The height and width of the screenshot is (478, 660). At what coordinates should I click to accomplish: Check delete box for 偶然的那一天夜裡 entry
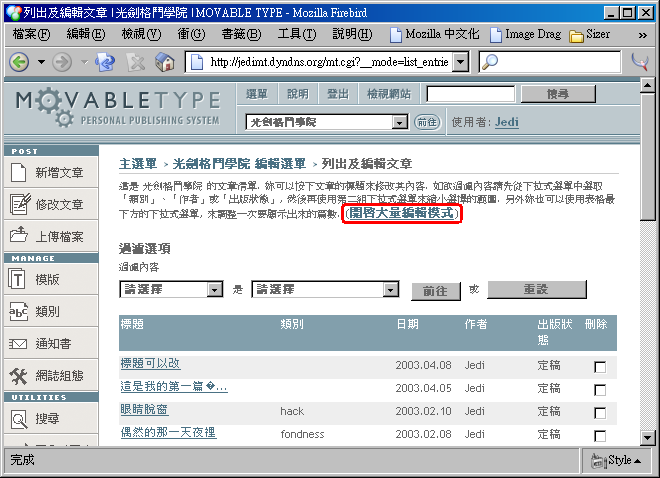click(600, 436)
